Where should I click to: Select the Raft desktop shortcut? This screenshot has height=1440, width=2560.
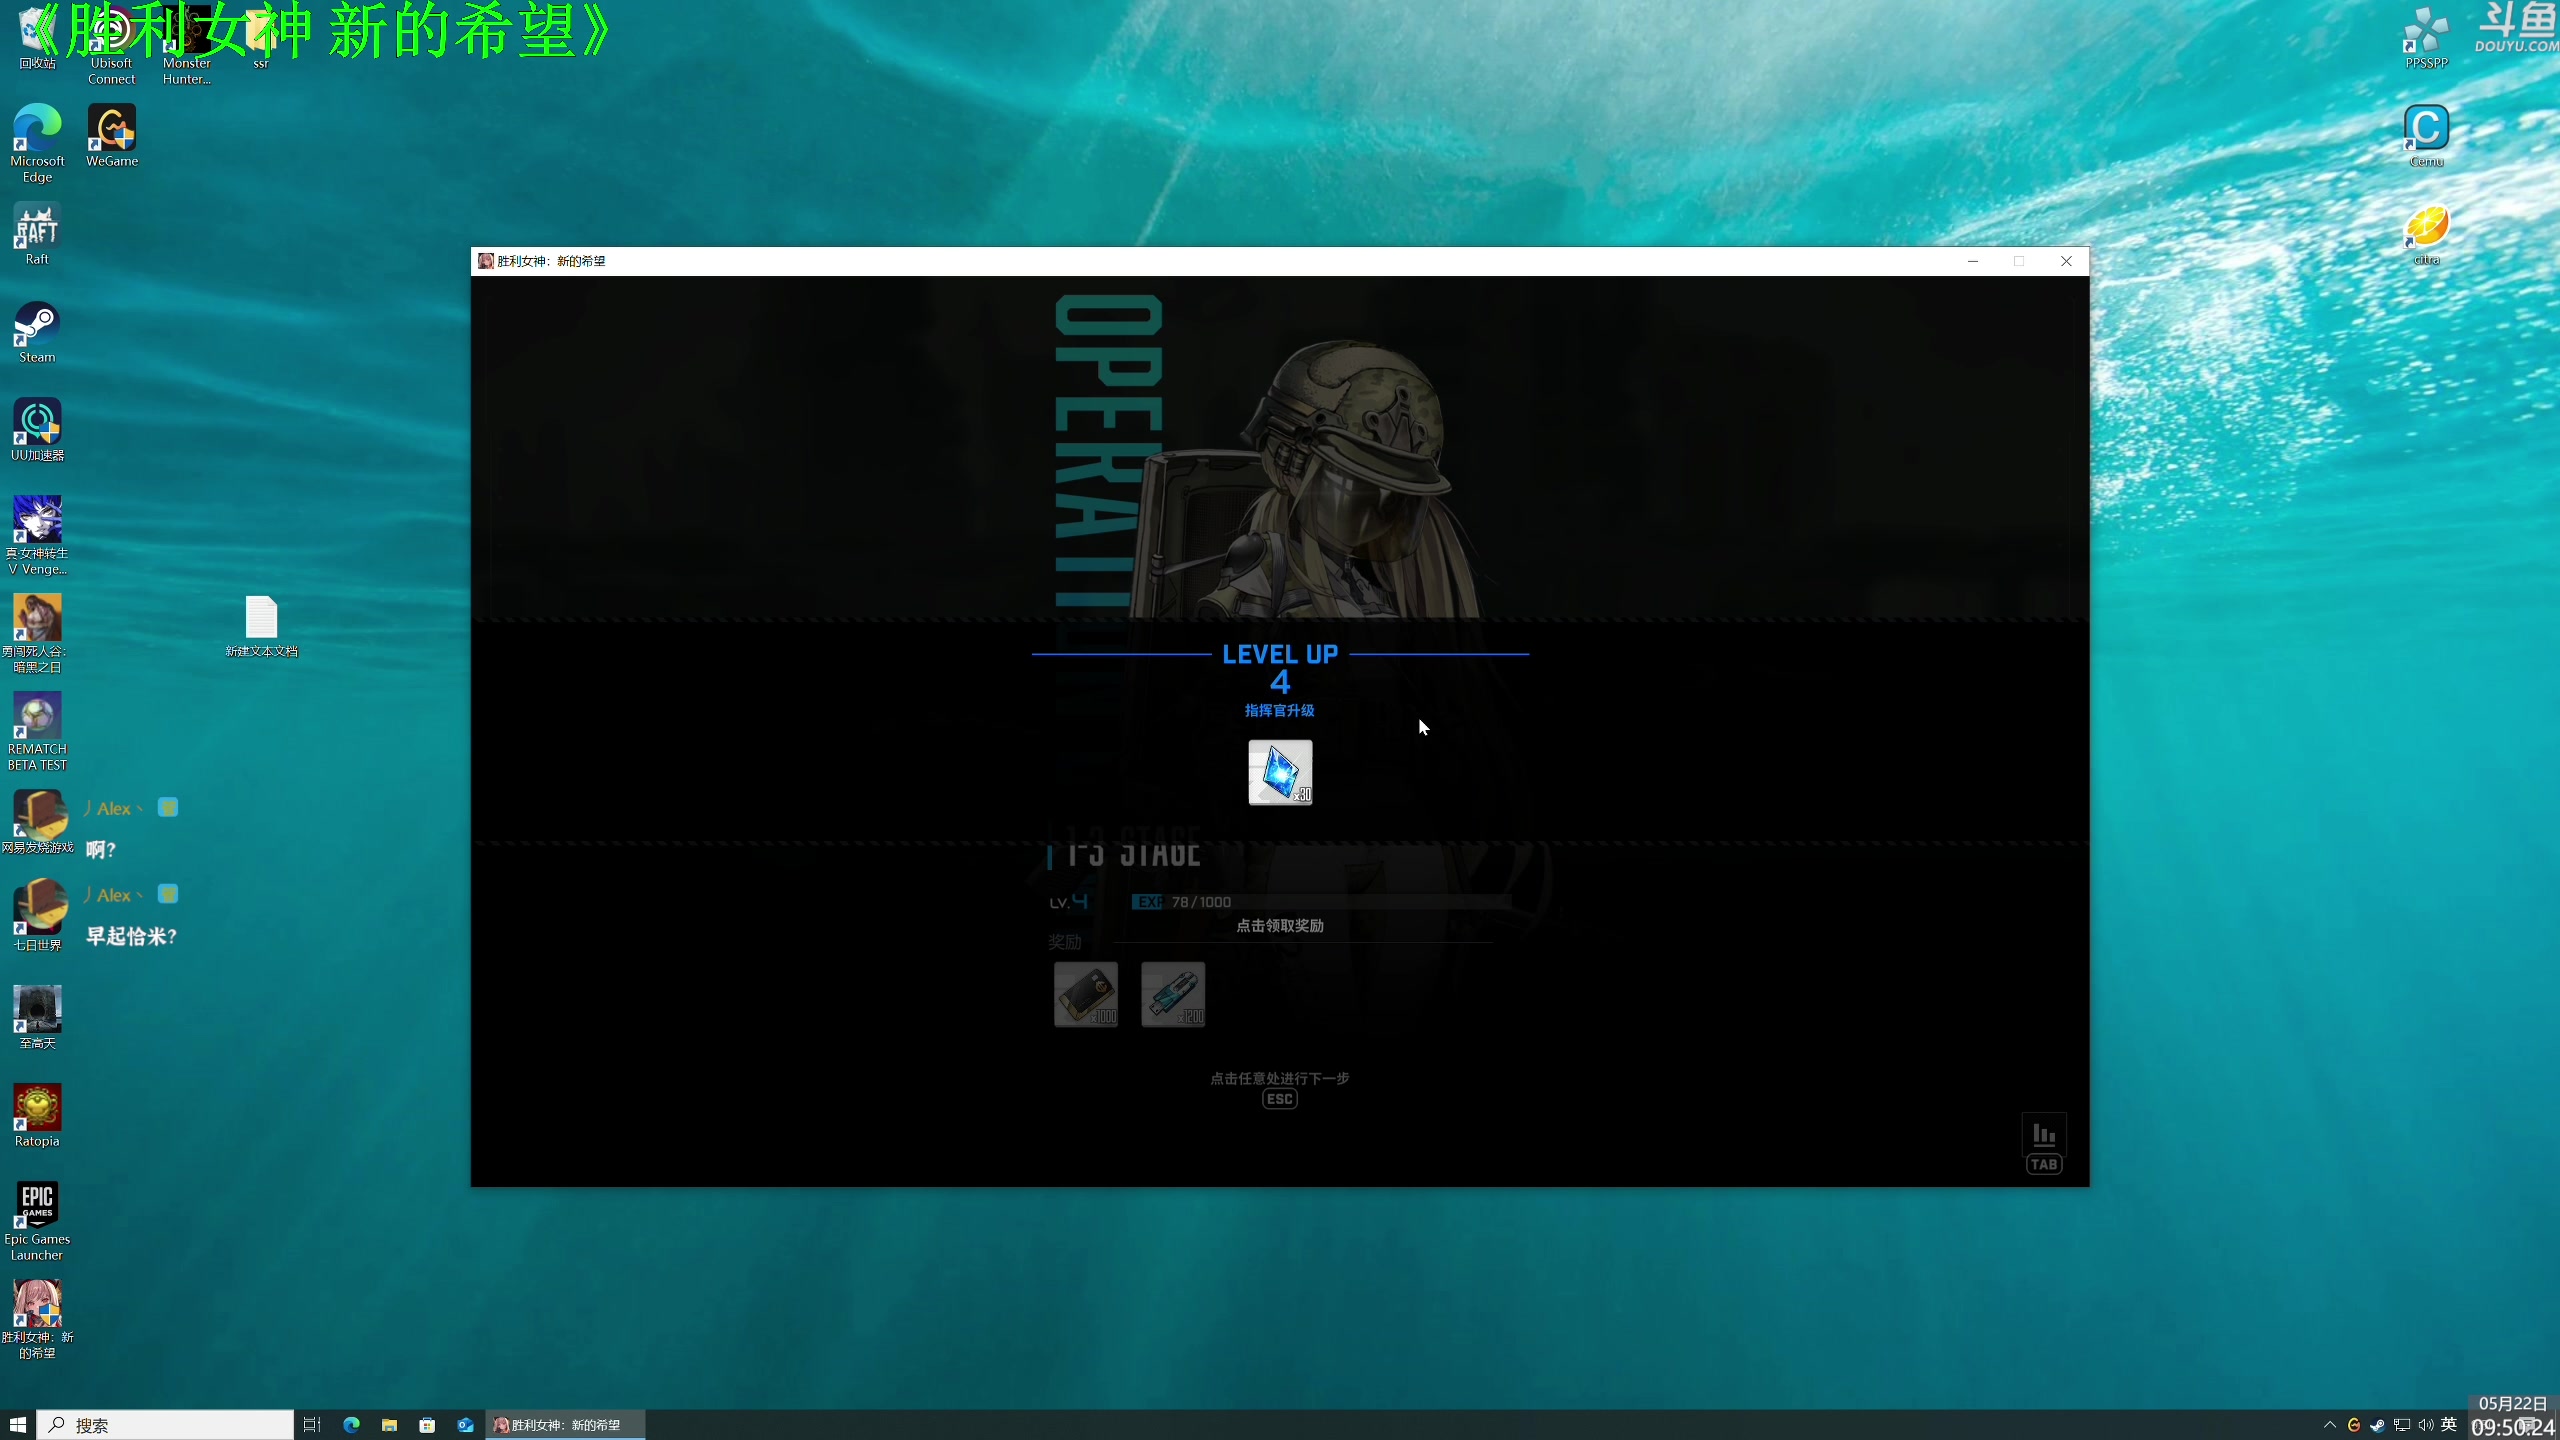pos(37,233)
